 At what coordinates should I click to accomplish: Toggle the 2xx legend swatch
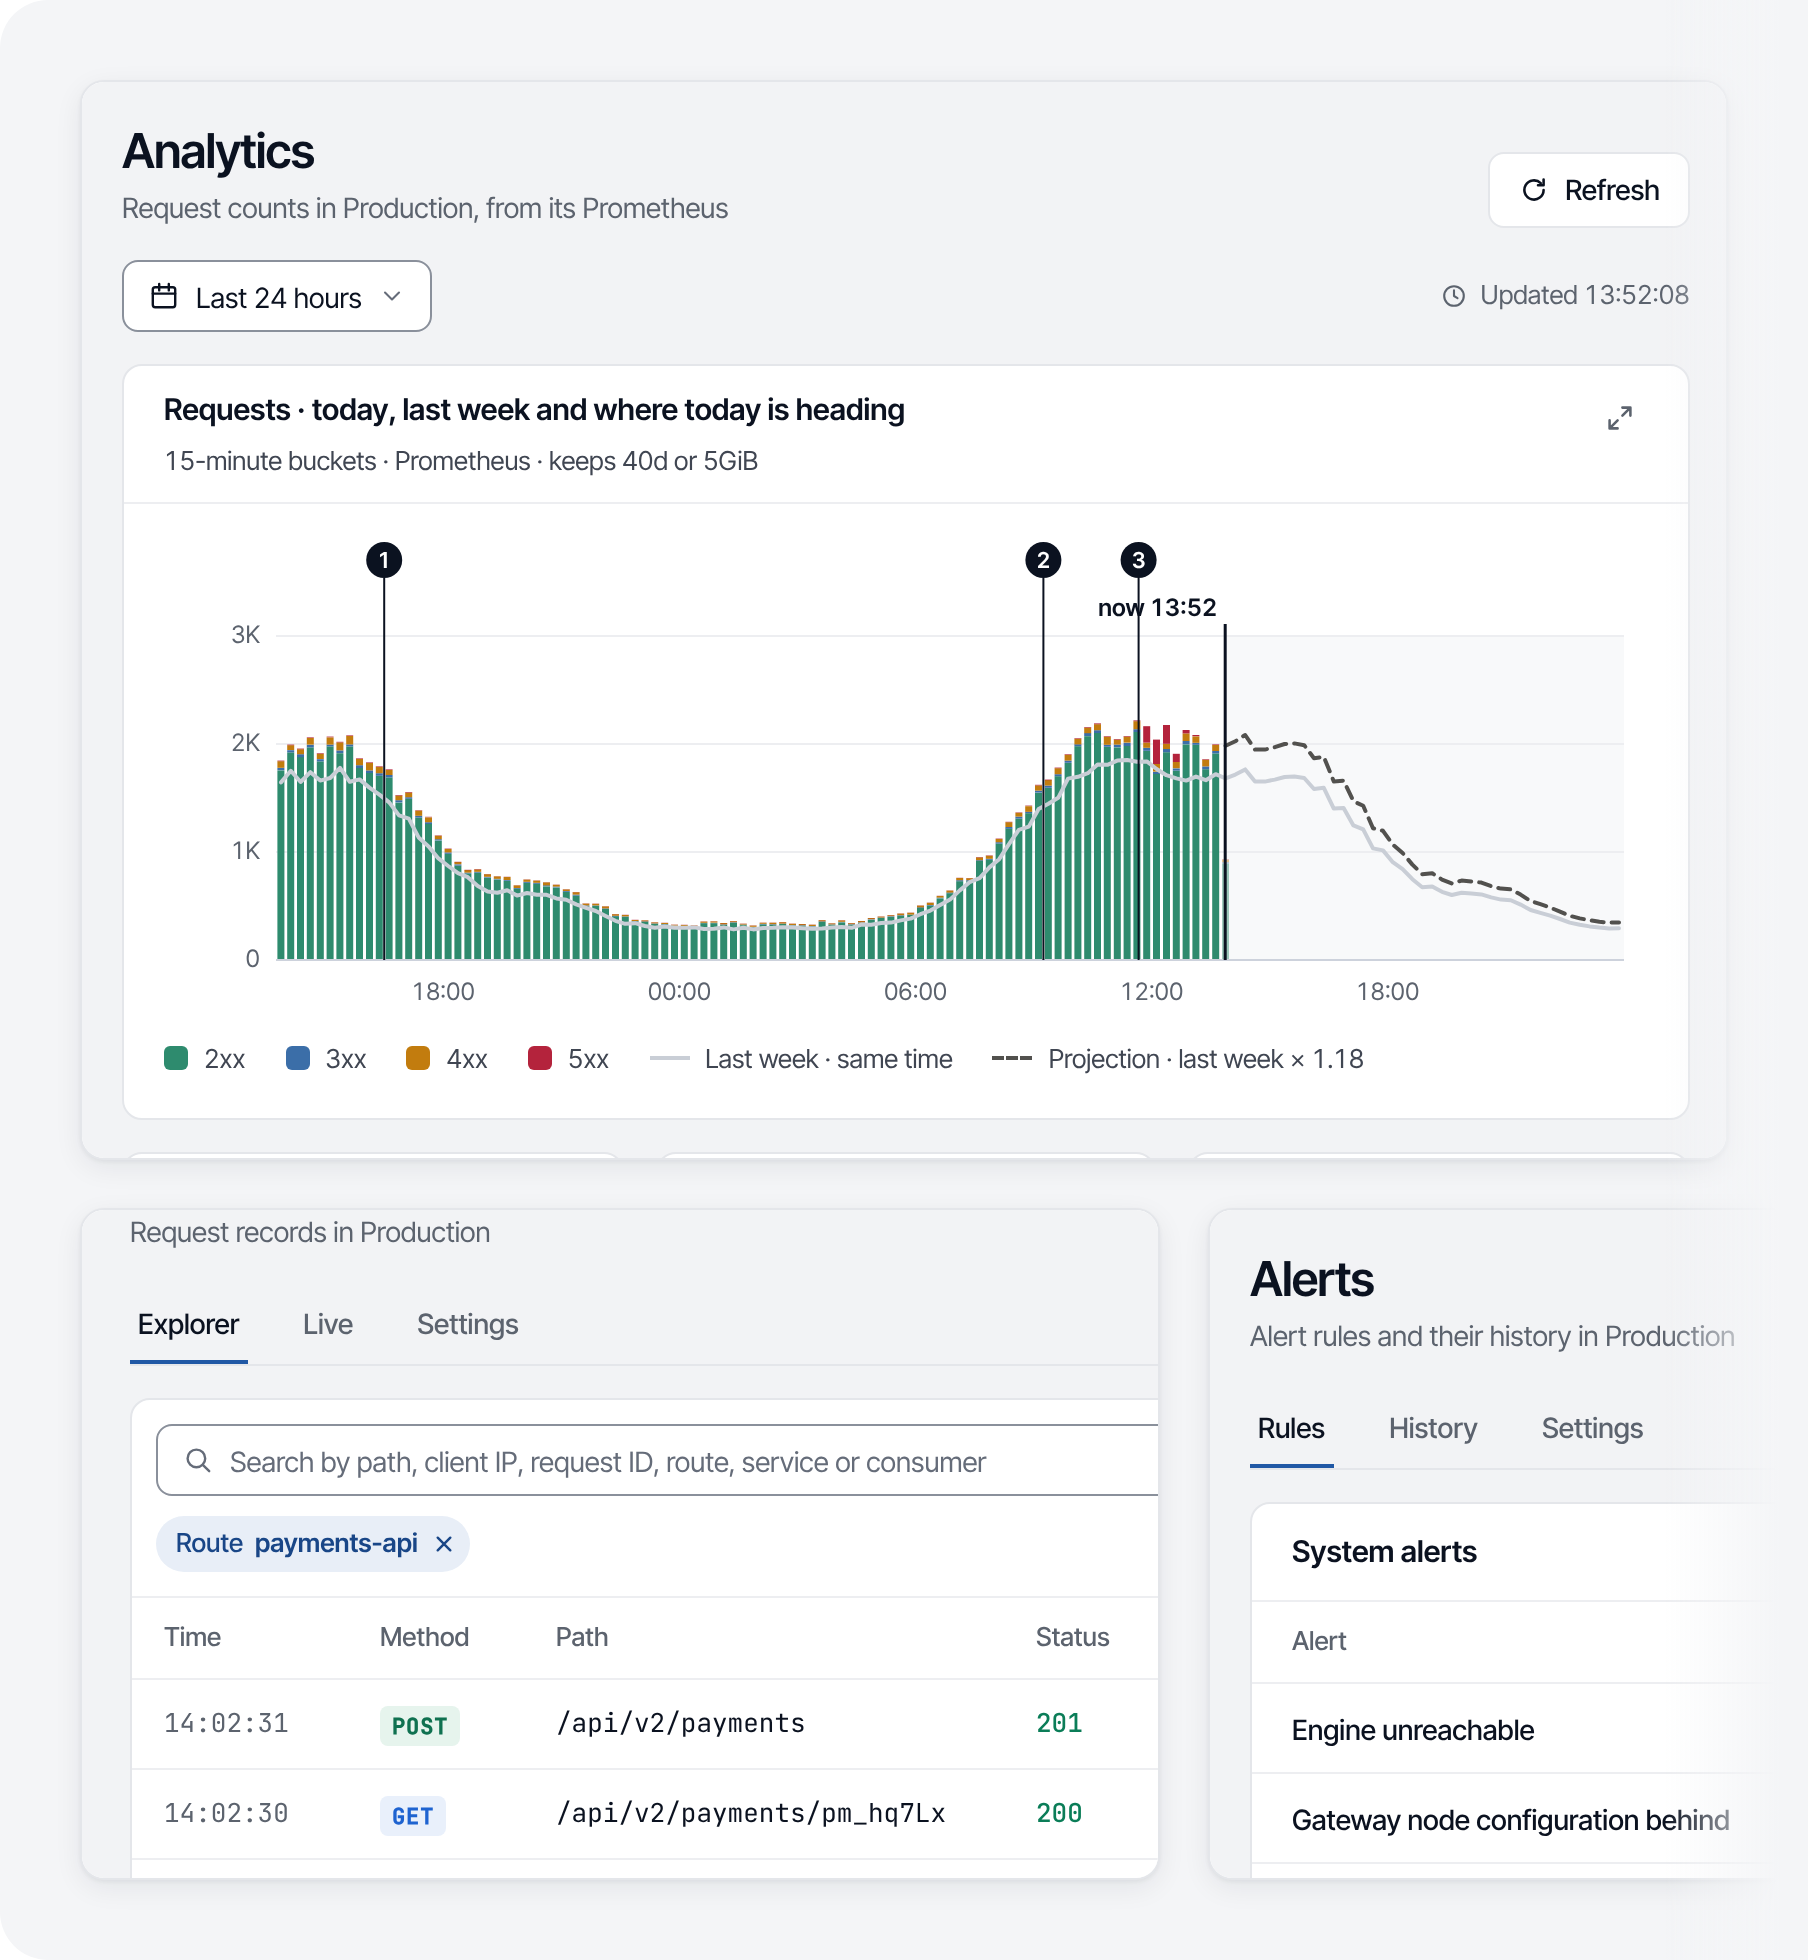point(176,1058)
